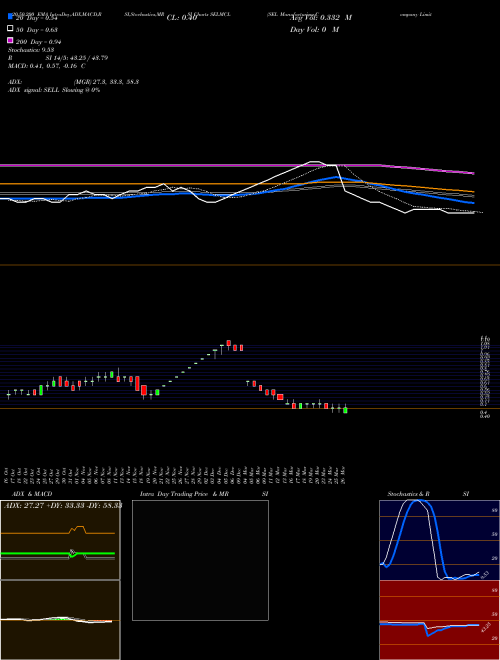Click the 'ADX & MACD' panel title
The height and width of the screenshot is (660, 500).
click(32, 494)
